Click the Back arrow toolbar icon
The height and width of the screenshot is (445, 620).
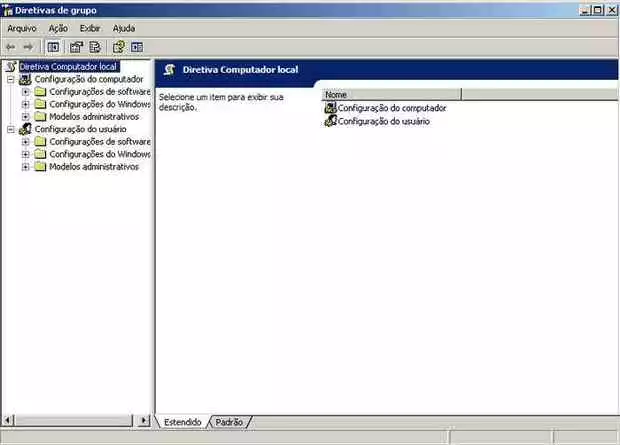11,47
